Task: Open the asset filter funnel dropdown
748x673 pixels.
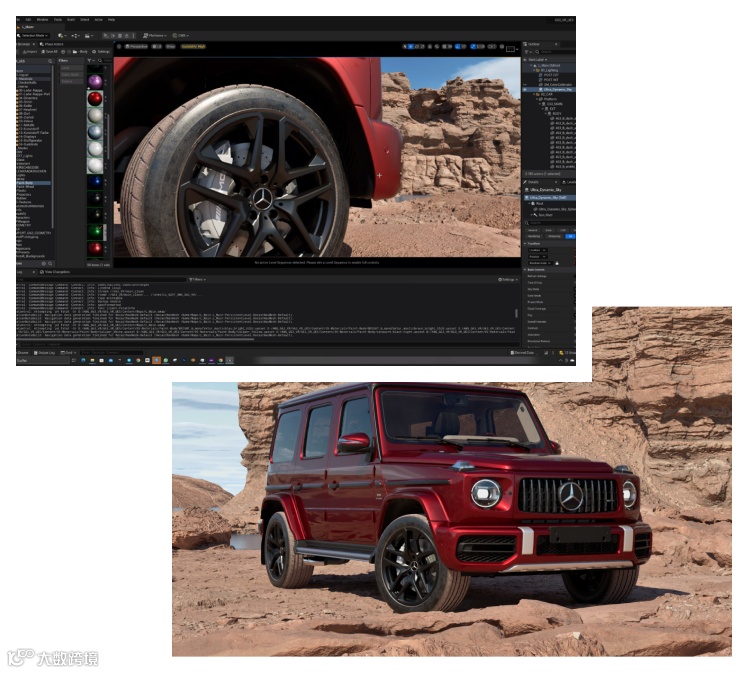Action: (90, 61)
